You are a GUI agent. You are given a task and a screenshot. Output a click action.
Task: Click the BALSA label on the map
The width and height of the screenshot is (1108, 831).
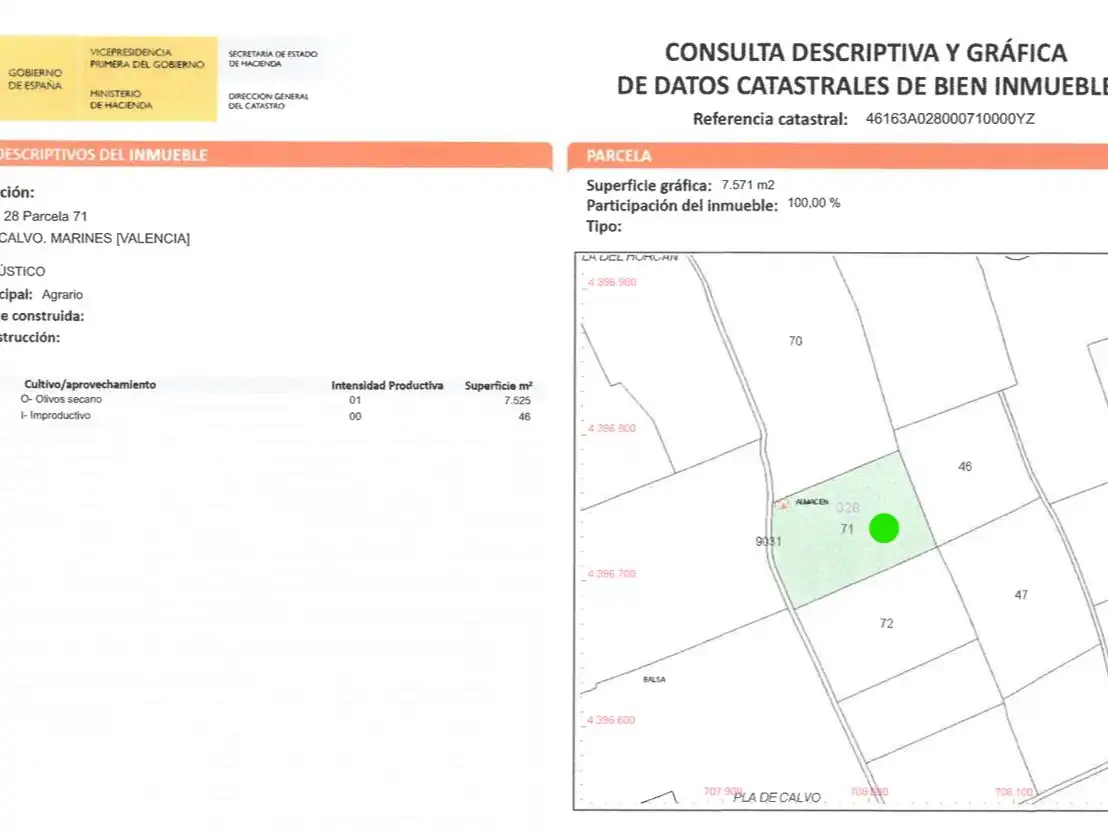(654, 679)
